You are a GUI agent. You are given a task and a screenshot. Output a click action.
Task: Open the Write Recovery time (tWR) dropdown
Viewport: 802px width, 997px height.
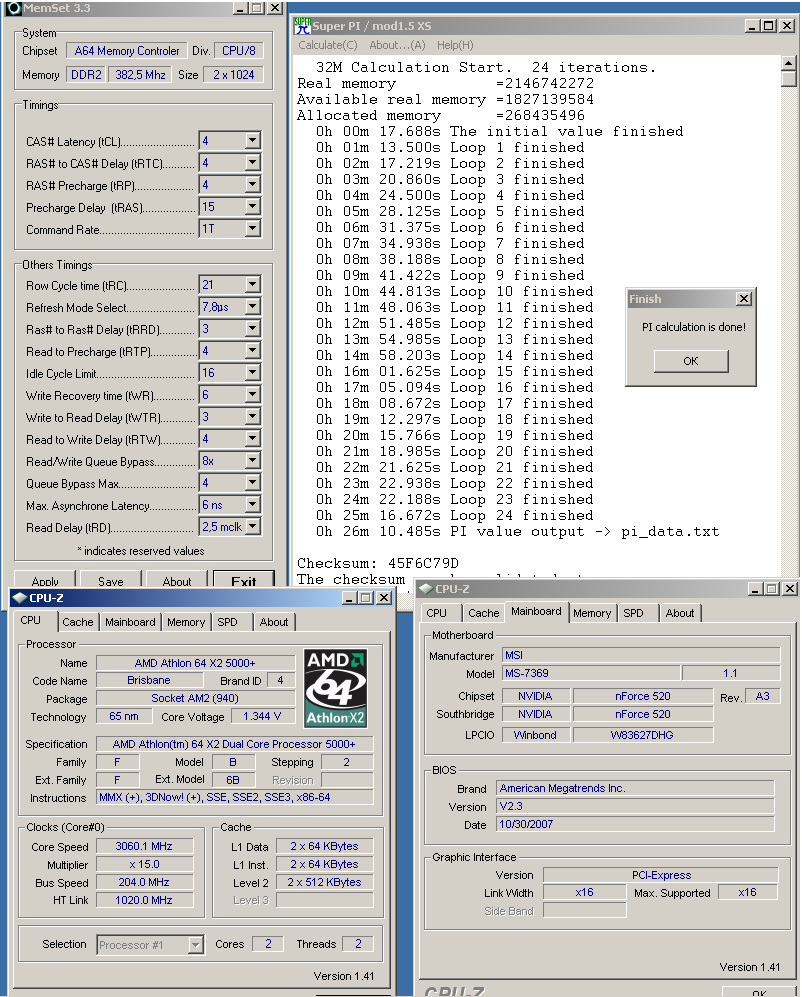(x=252, y=394)
